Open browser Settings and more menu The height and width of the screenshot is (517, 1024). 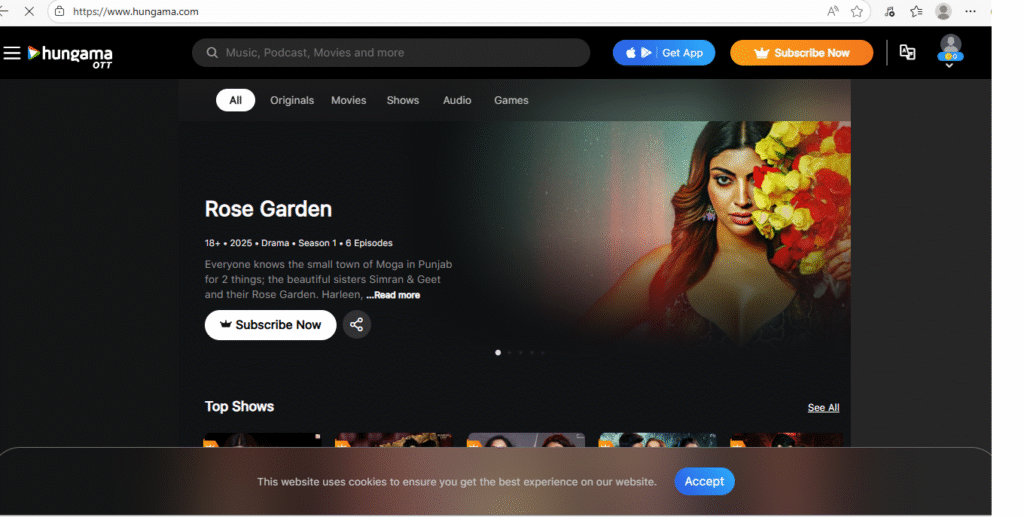coord(970,11)
